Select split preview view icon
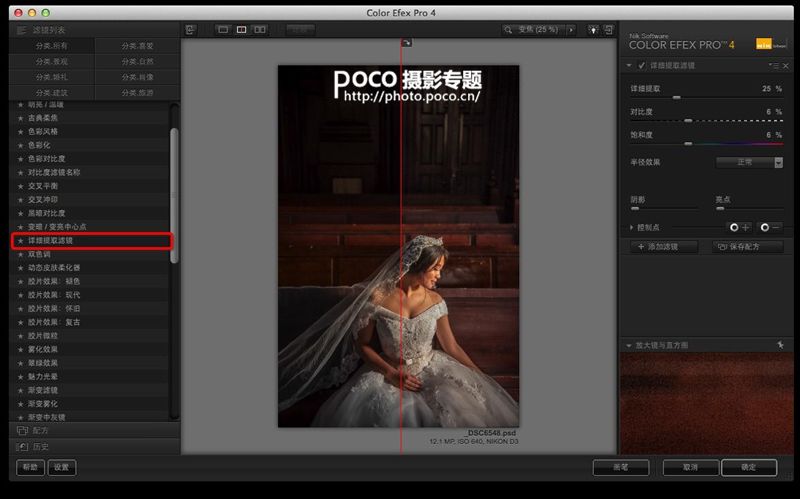The width and height of the screenshot is (800, 499). (x=241, y=30)
